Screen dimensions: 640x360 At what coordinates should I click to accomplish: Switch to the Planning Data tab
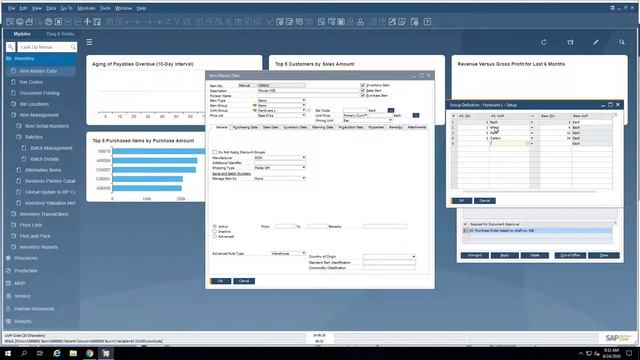(x=322, y=127)
